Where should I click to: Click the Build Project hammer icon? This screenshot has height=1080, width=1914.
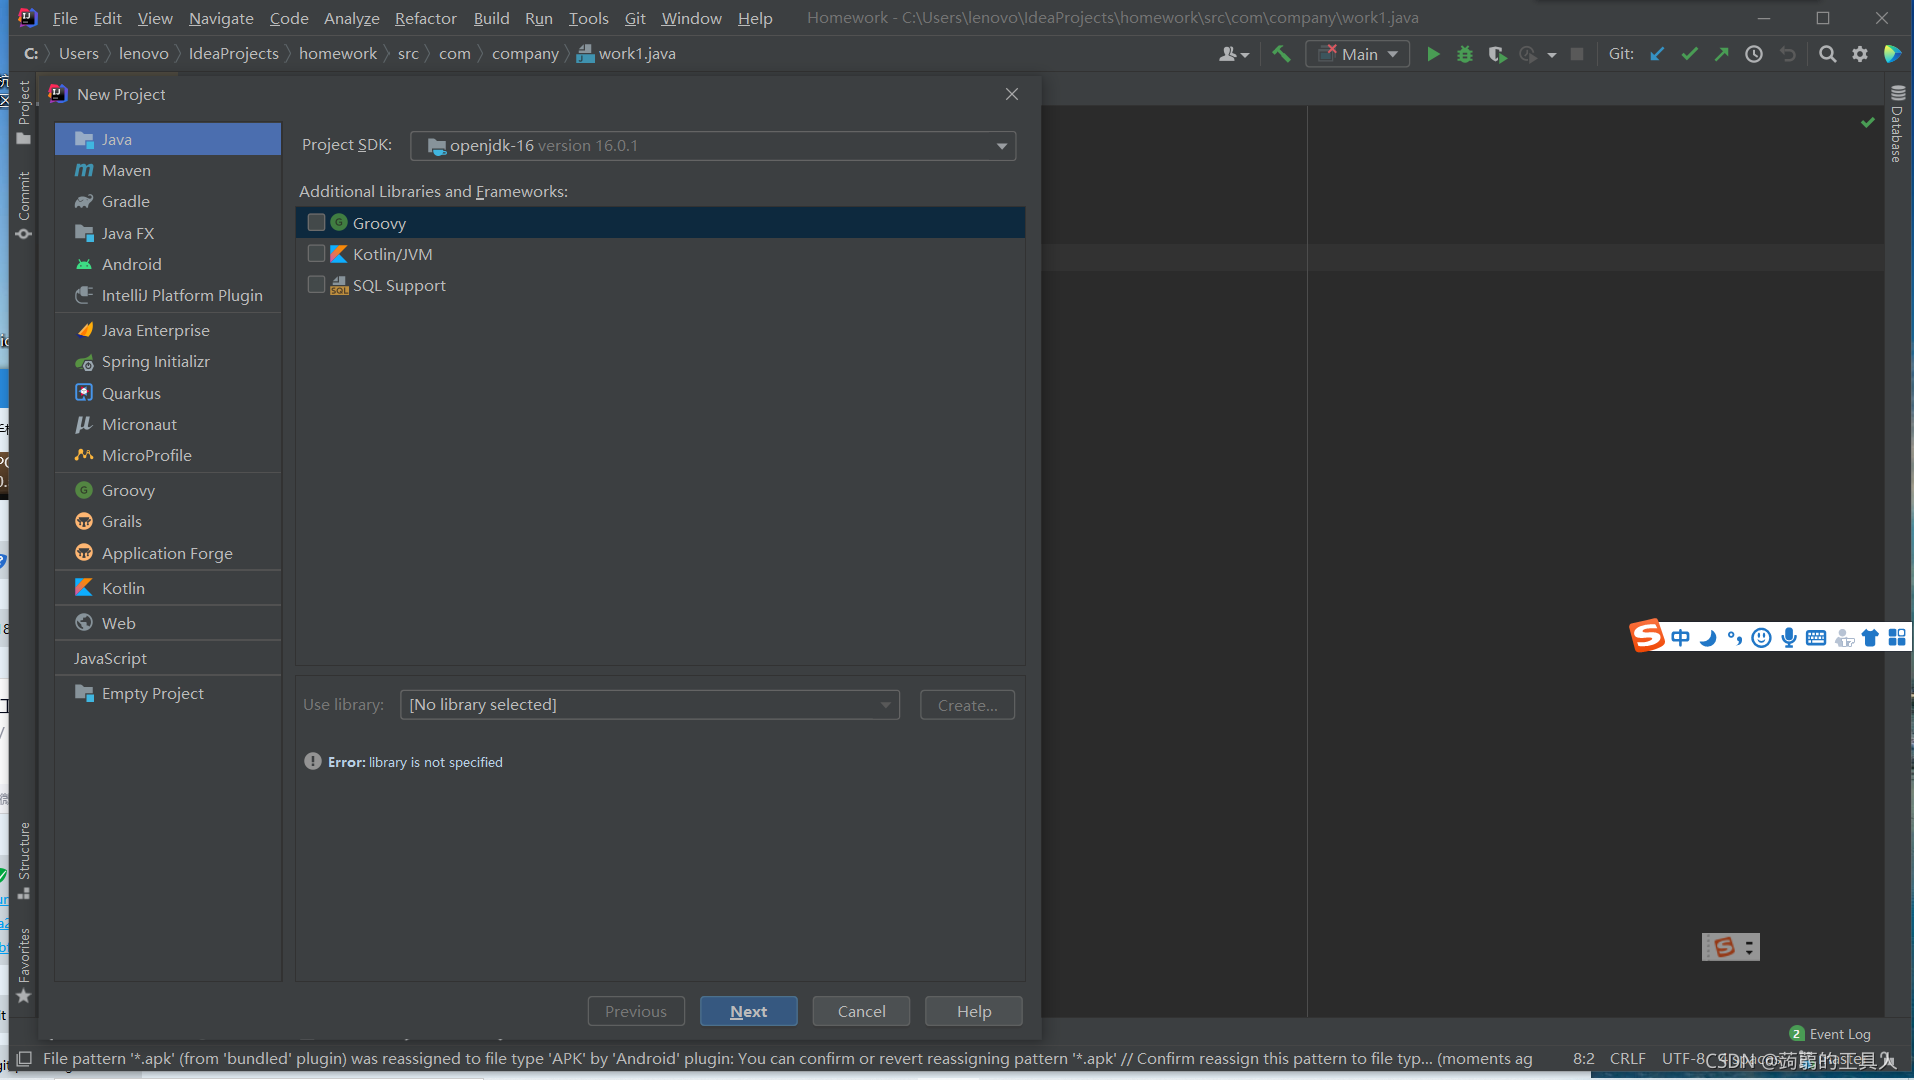(x=1281, y=54)
